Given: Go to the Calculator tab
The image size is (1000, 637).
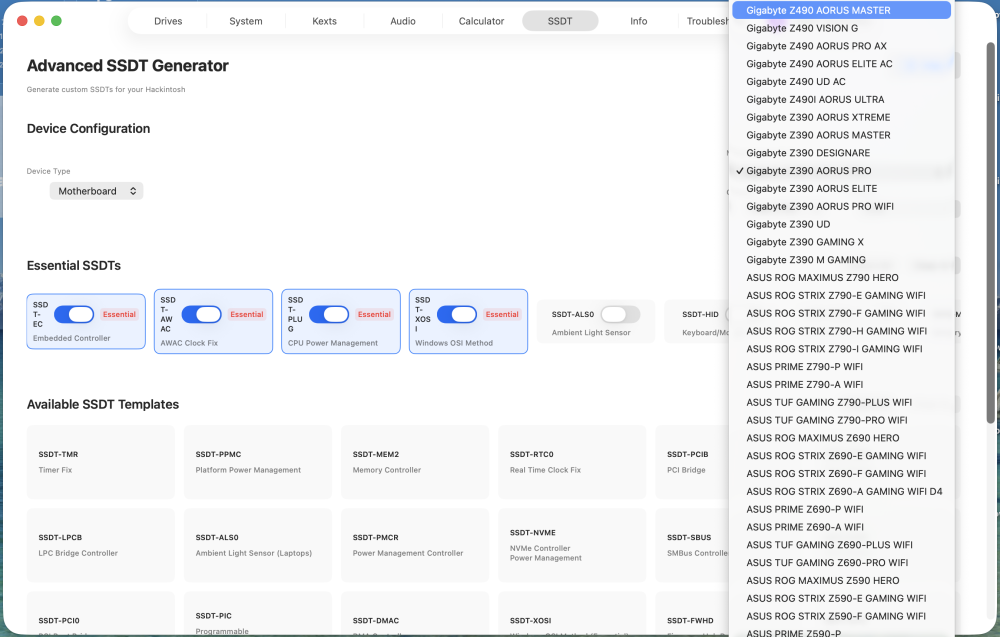Looking at the screenshot, I should pyautogui.click(x=481, y=21).
